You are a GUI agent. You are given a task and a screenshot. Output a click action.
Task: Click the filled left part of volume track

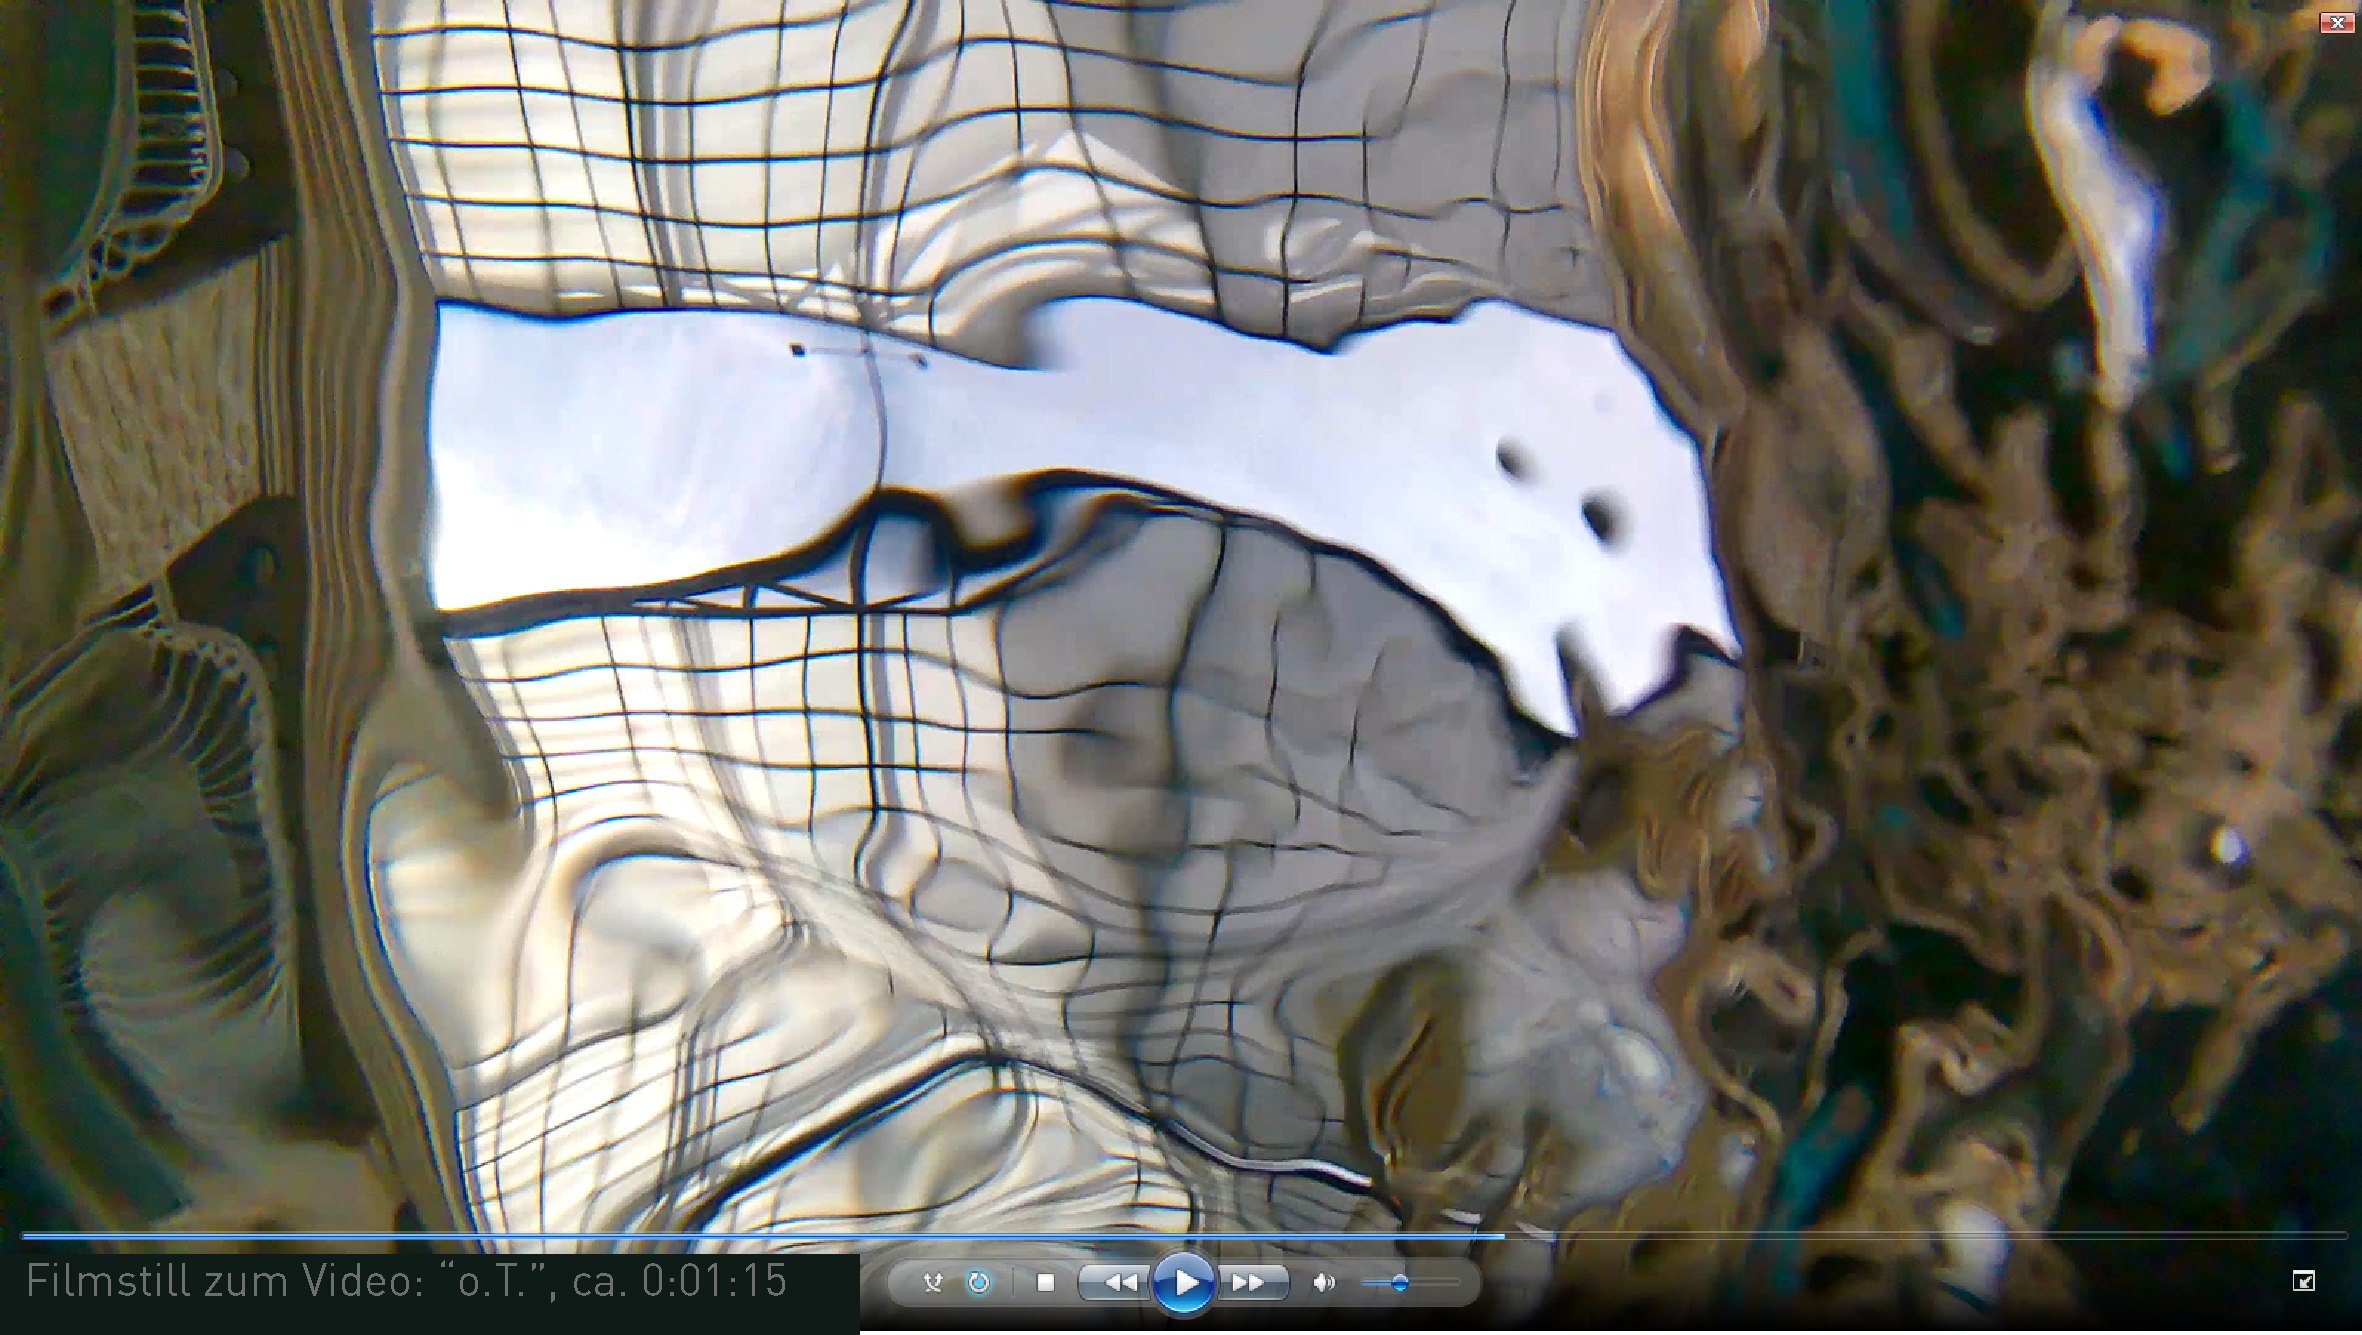coord(1378,1282)
